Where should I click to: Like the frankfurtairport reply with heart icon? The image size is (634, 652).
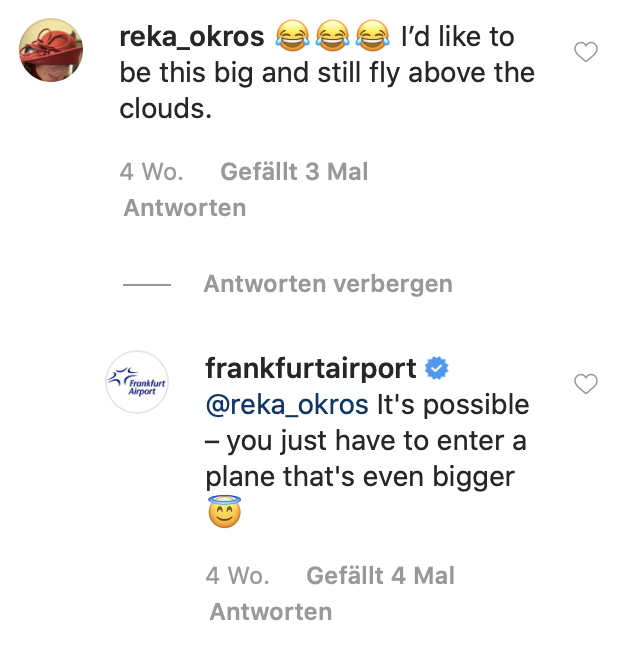pos(586,383)
